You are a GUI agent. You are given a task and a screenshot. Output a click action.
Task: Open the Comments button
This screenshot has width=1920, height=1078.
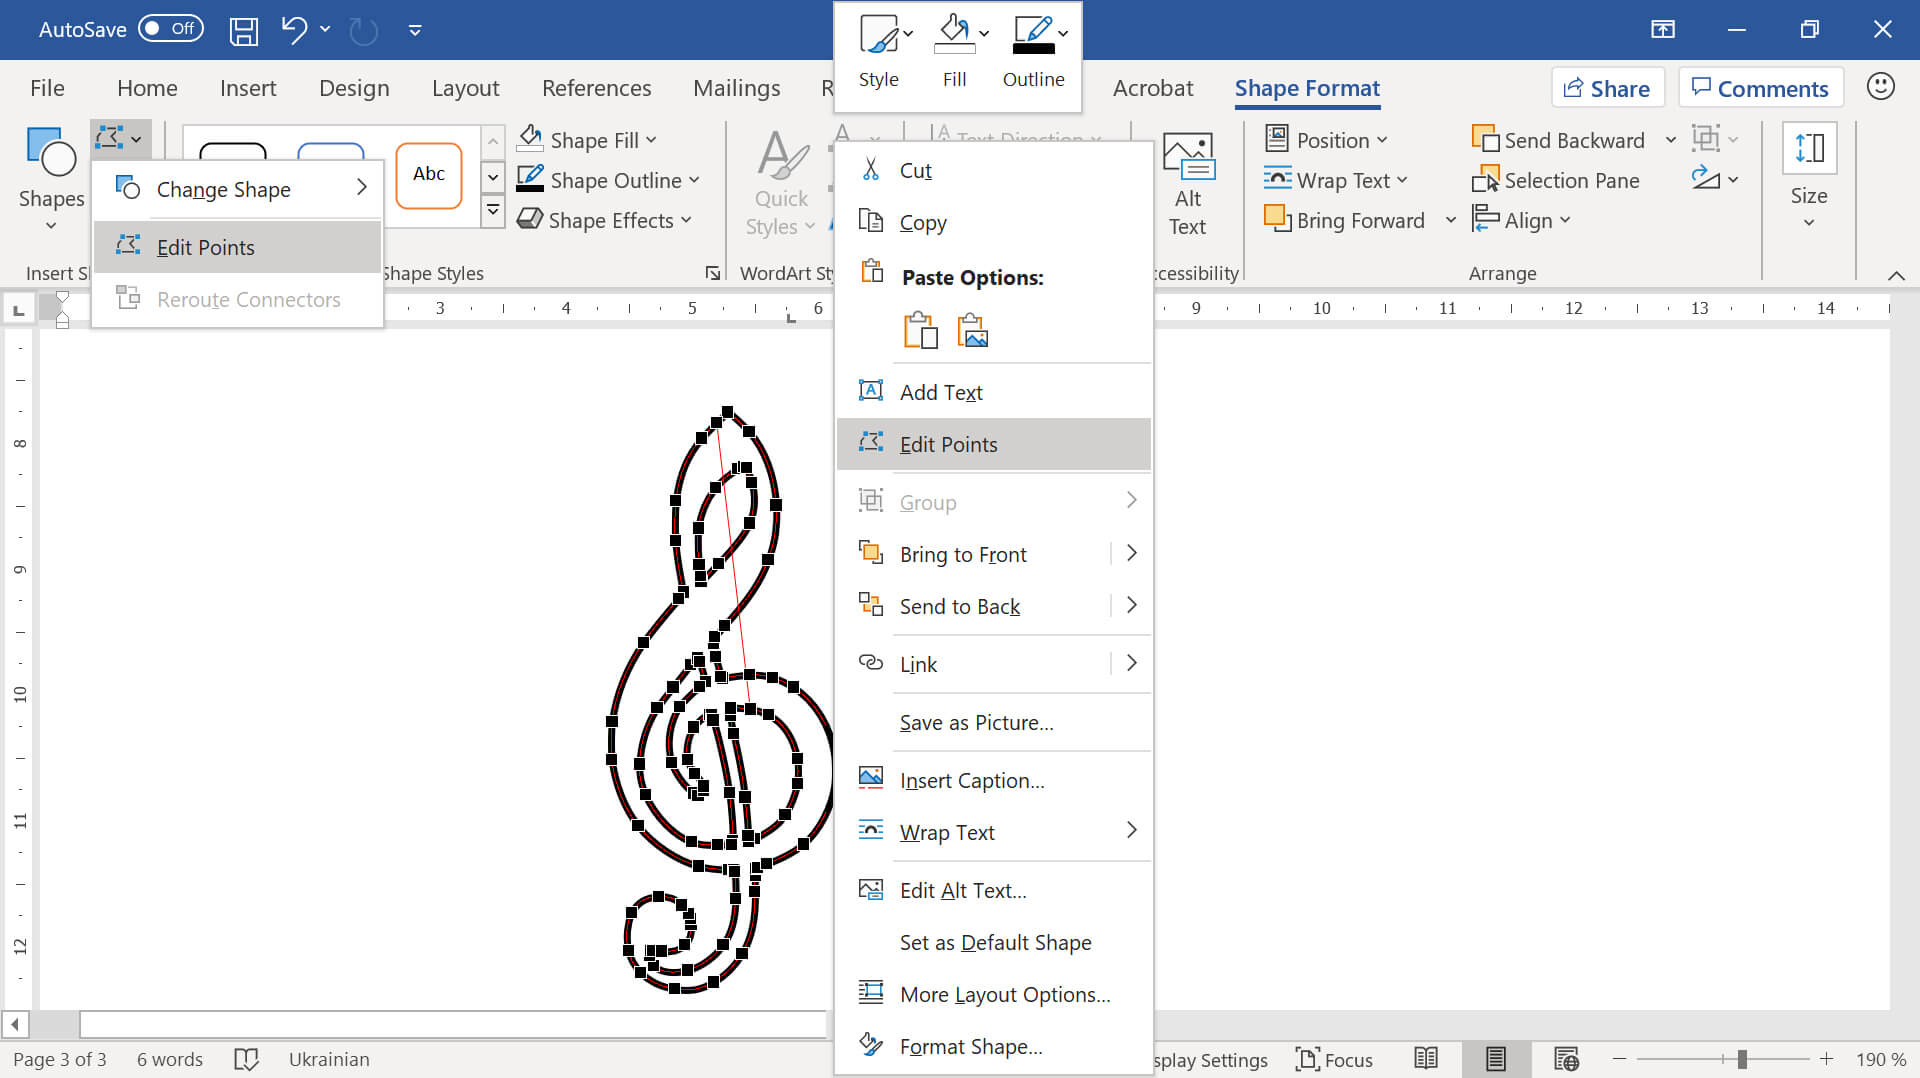tap(1760, 88)
